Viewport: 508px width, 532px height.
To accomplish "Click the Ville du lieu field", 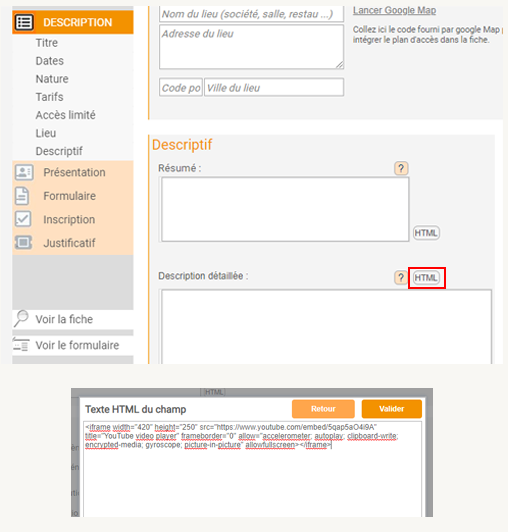I will [x=274, y=88].
